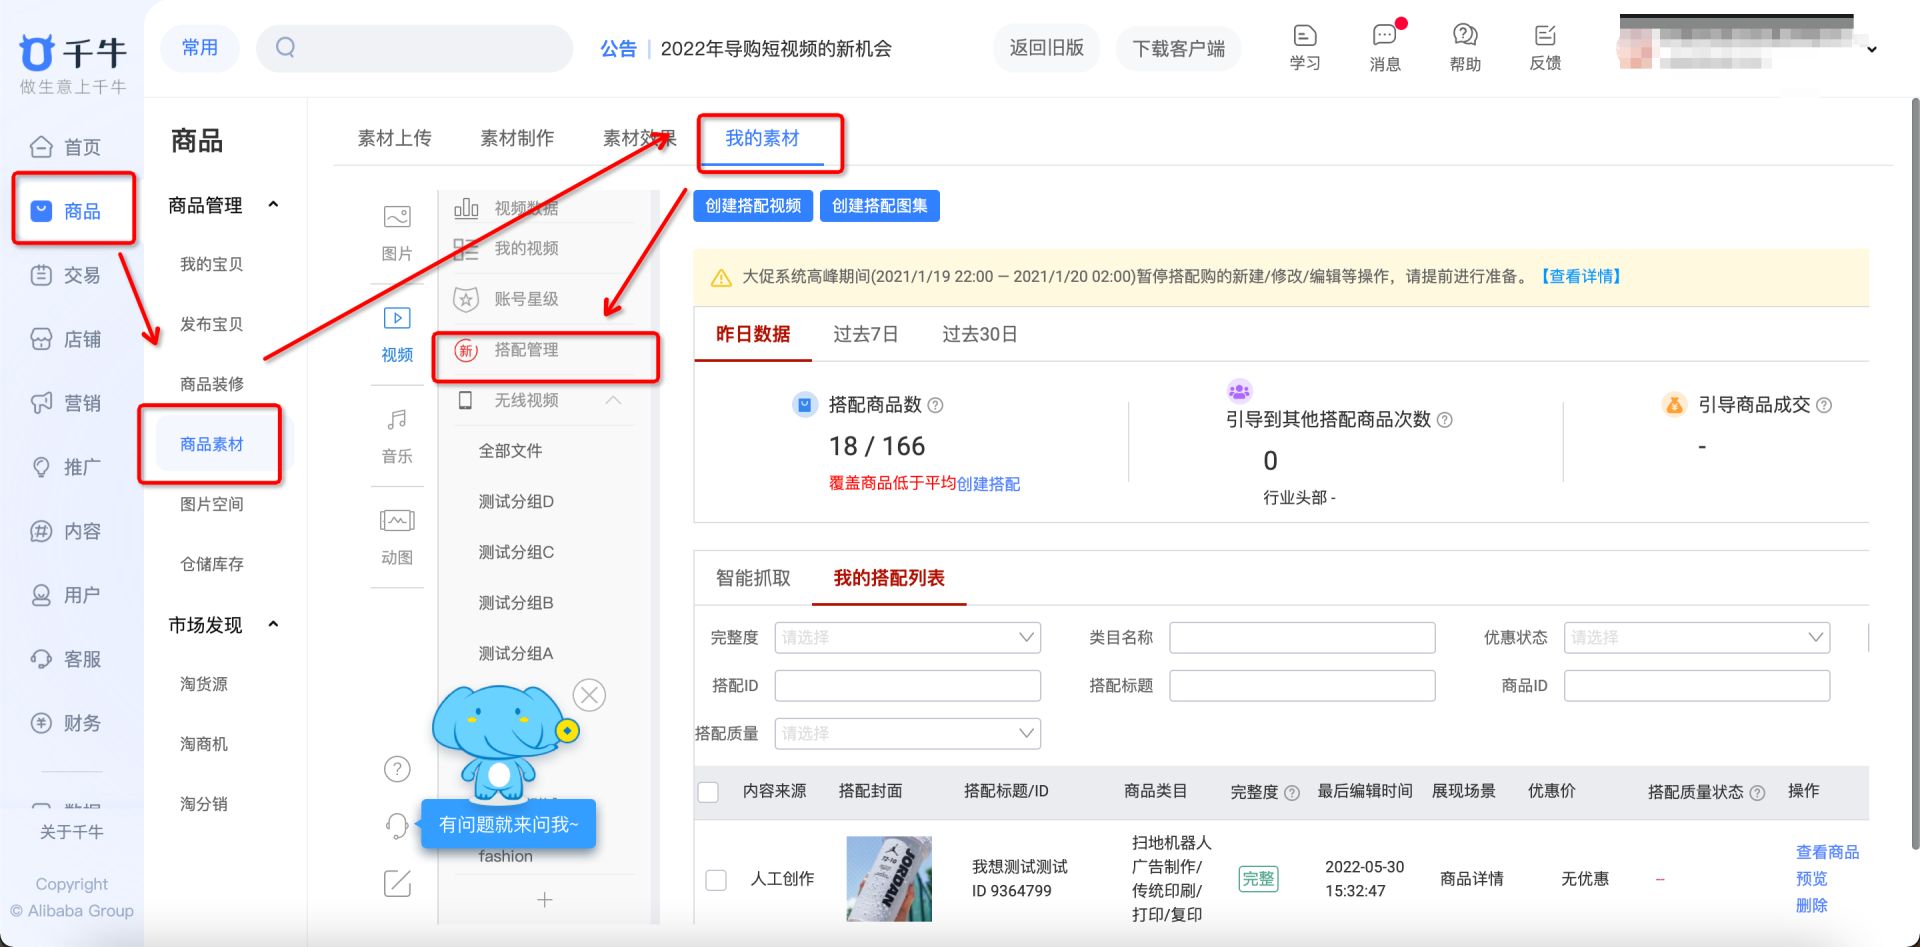Screen dimensions: 1920x947
Task: Click the 类目名称 input field
Action: coord(1302,637)
